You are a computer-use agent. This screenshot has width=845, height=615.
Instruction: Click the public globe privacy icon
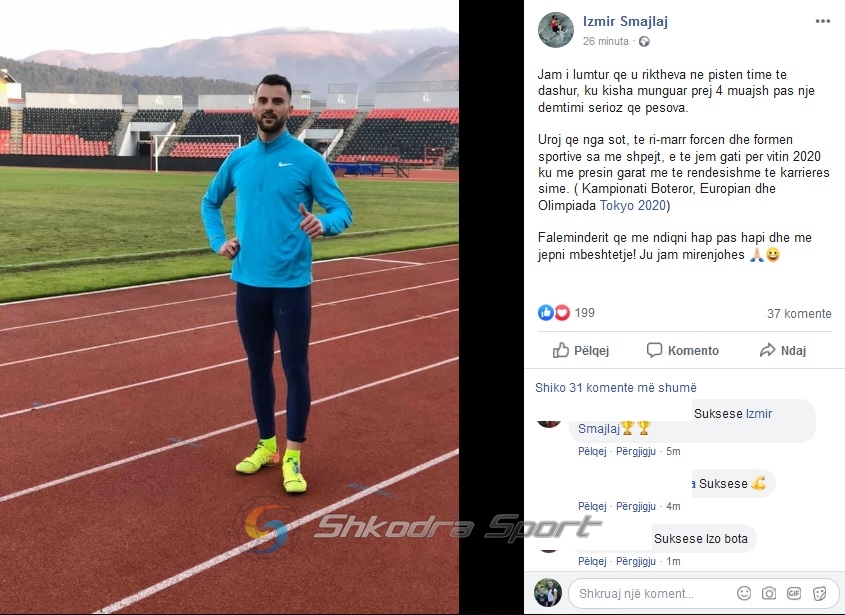coord(644,42)
